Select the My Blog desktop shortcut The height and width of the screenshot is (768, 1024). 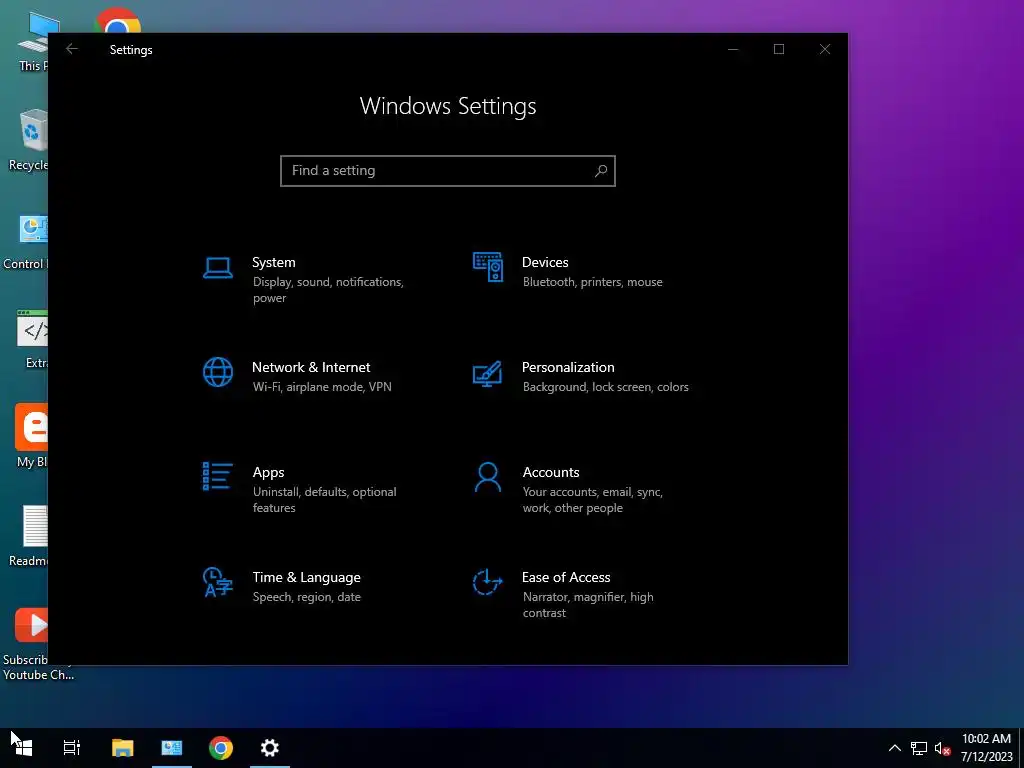click(x=31, y=436)
